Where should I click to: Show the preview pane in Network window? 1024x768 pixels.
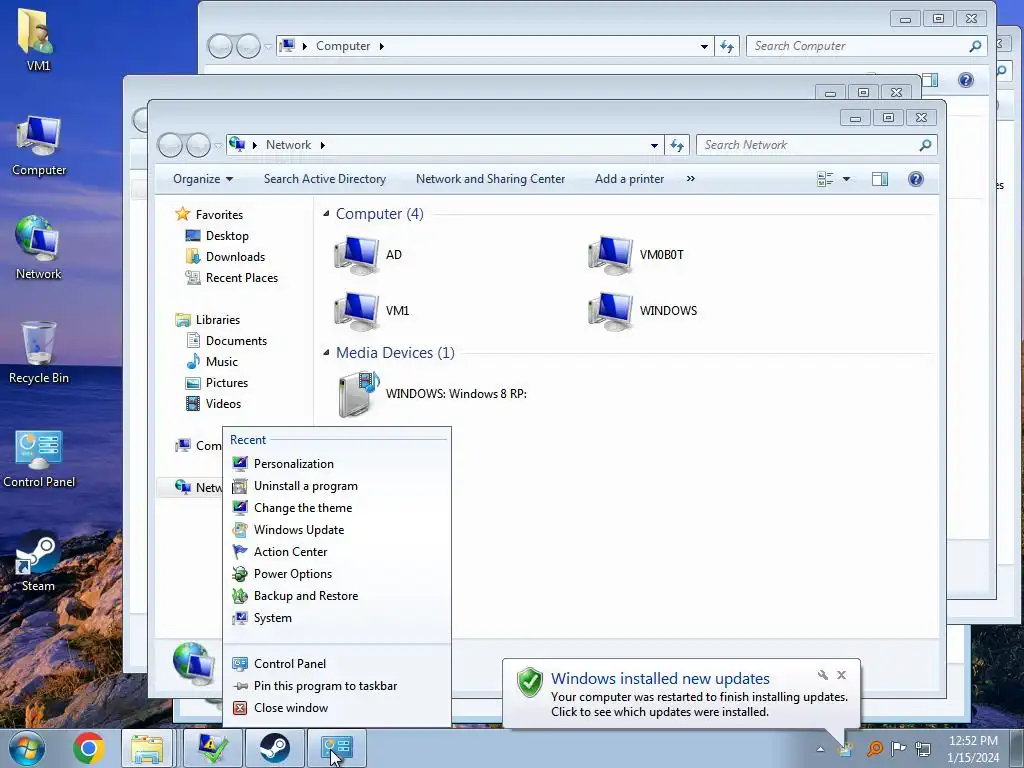point(880,179)
